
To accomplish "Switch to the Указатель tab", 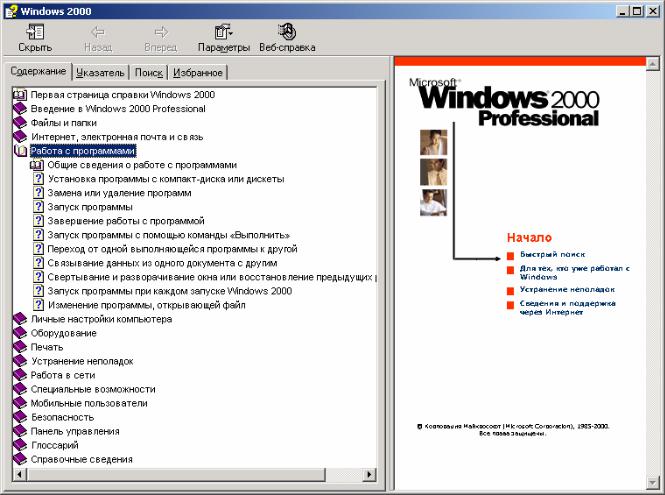I will click(100, 73).
